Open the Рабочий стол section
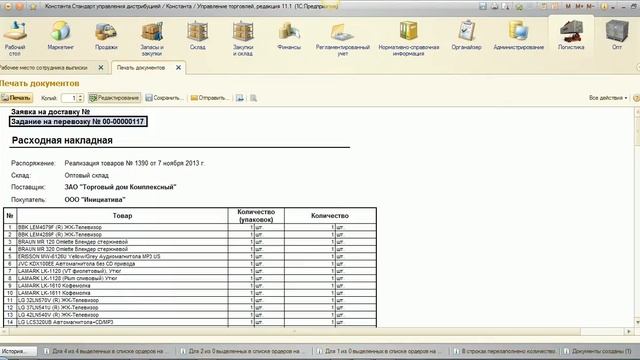The image size is (640, 360). (15, 38)
